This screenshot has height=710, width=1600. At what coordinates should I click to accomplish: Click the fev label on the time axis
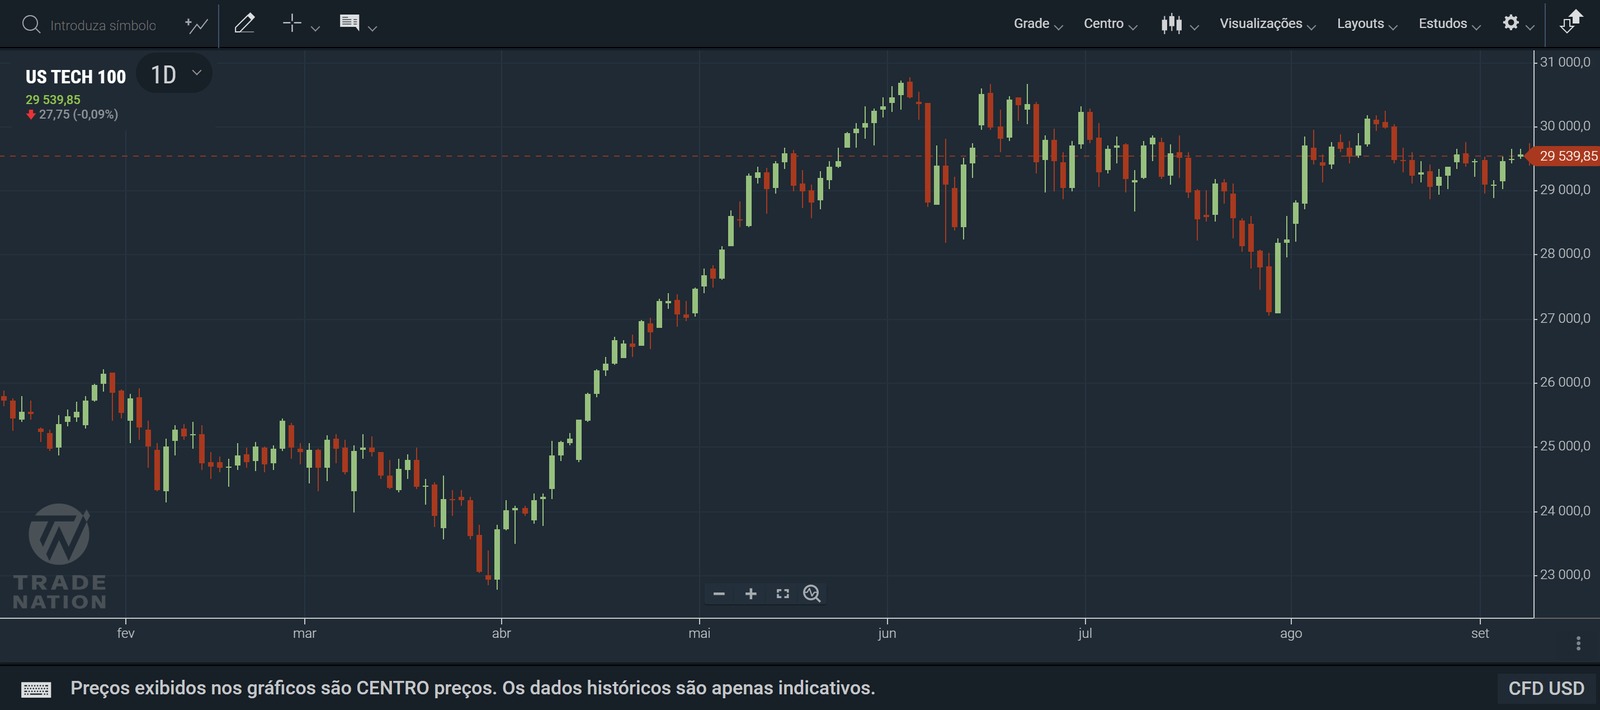point(126,633)
